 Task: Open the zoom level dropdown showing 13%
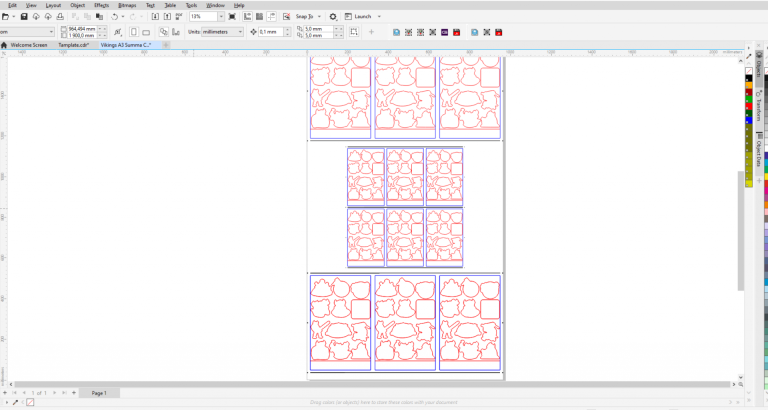tap(221, 17)
